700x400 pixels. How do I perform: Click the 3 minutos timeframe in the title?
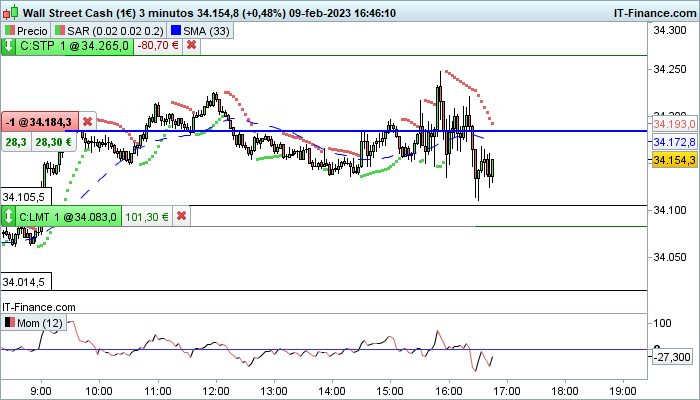(x=166, y=13)
